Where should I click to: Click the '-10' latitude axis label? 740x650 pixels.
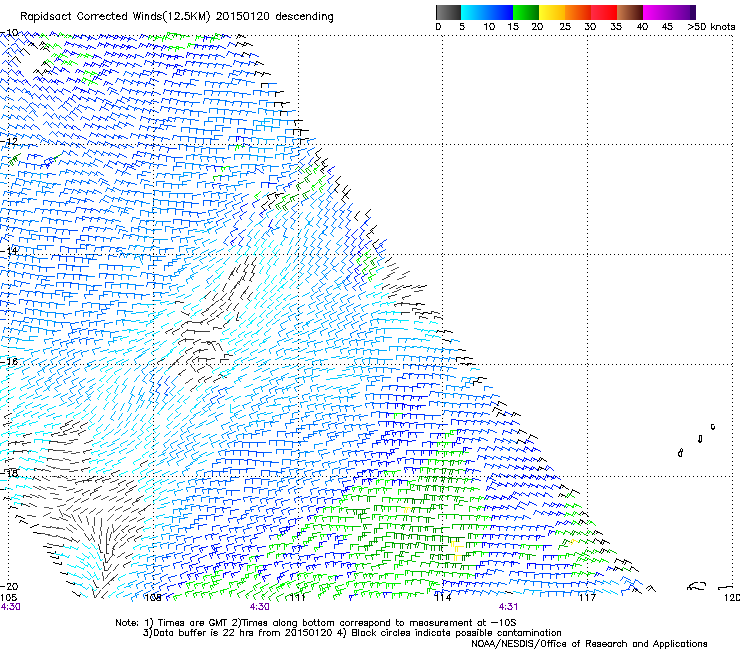click(x=9, y=33)
